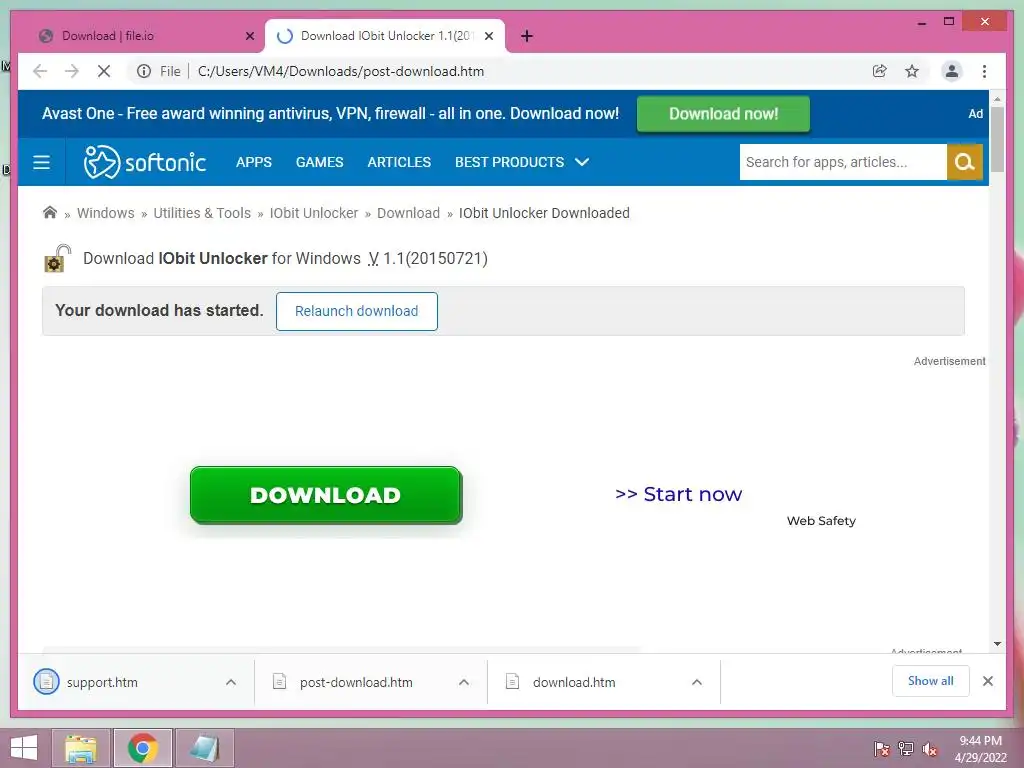
Task: Click muted volume tray icon
Action: click(x=930, y=749)
